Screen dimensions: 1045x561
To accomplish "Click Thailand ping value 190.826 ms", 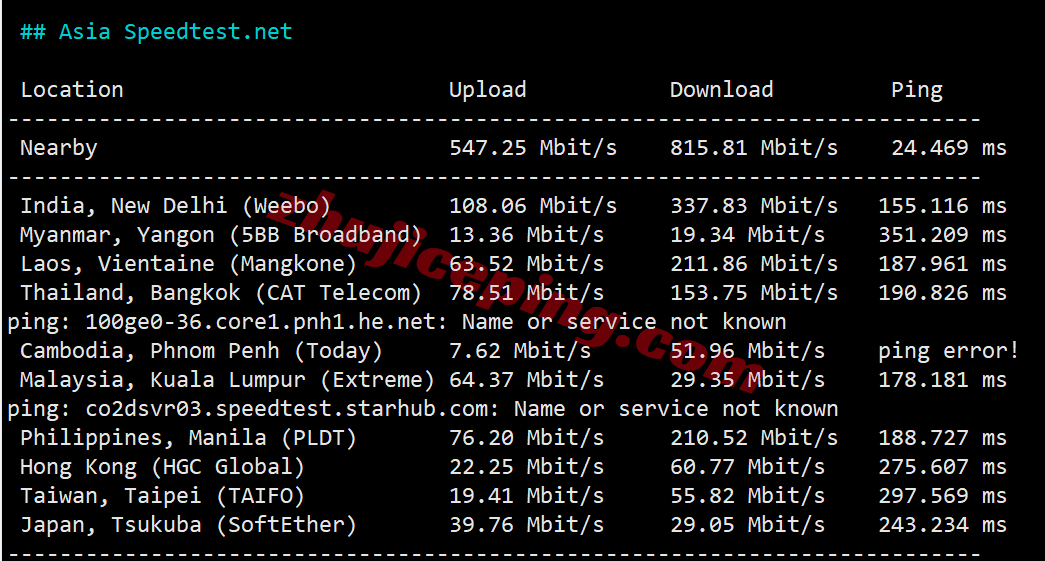I will pyautogui.click(x=942, y=293).
